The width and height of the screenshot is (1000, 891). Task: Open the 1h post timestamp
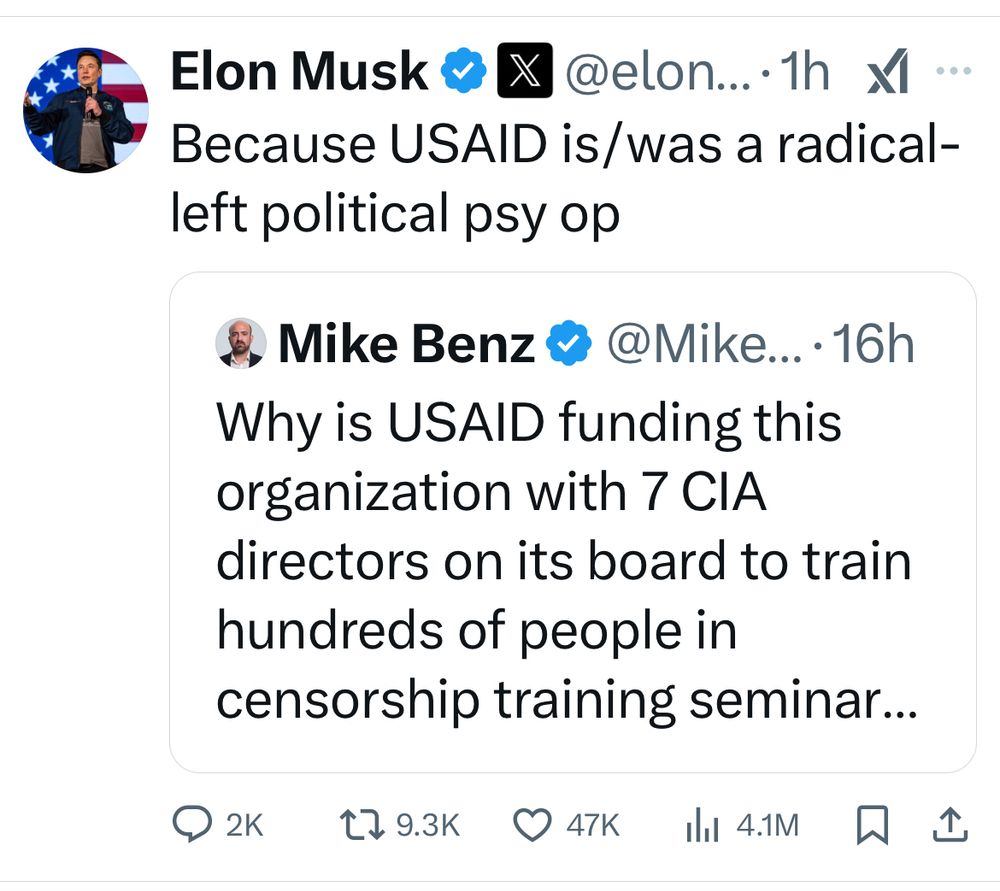tap(804, 71)
